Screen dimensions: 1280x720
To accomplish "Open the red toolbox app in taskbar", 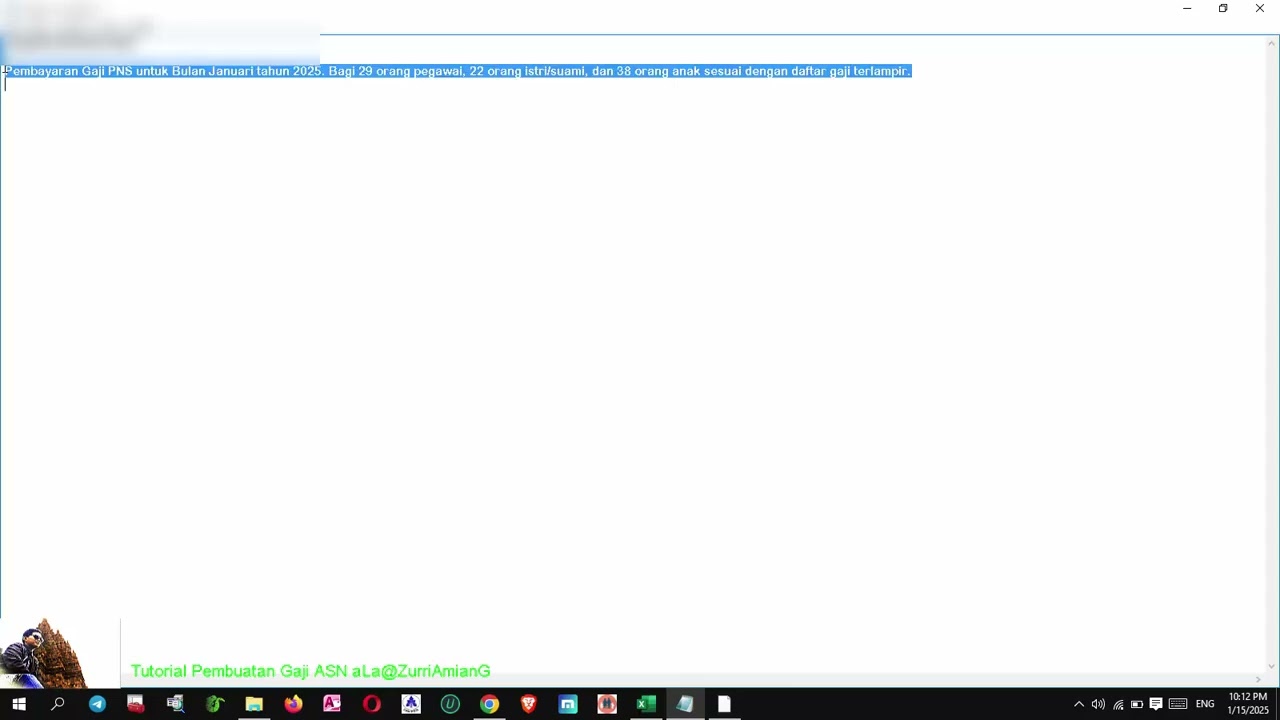I will pos(136,704).
